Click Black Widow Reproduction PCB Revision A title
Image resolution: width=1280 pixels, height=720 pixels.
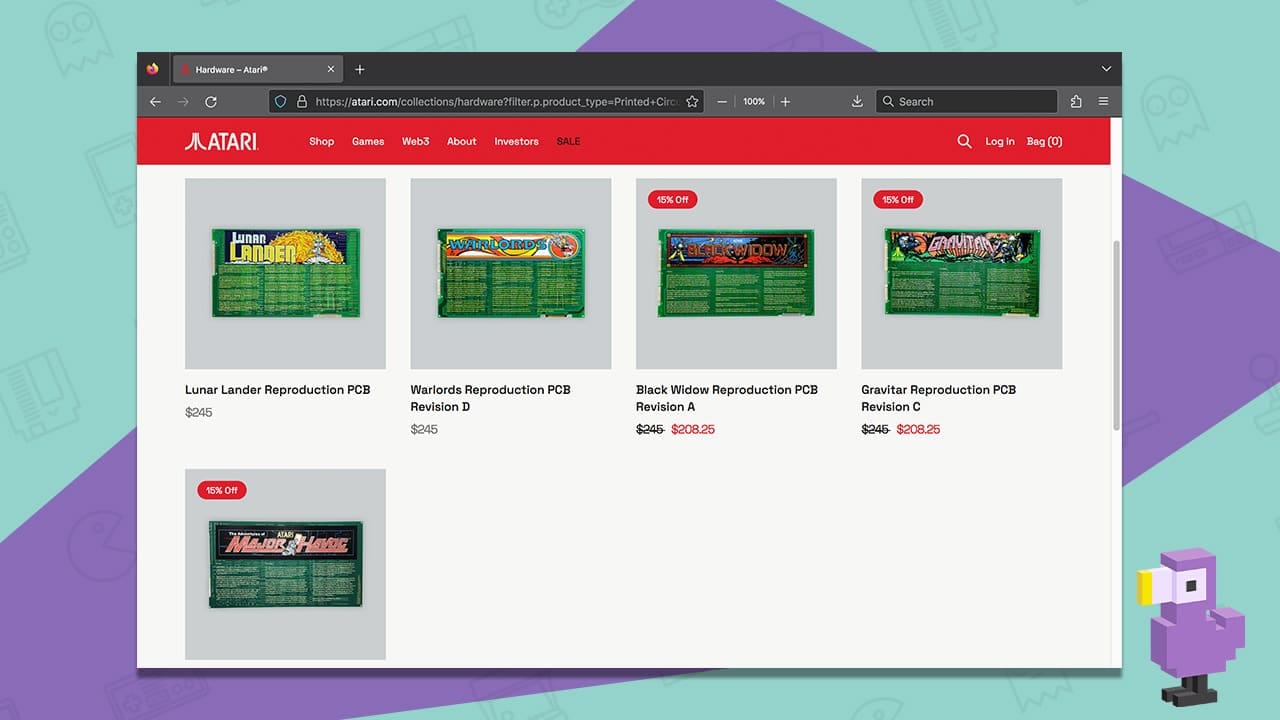tap(727, 398)
